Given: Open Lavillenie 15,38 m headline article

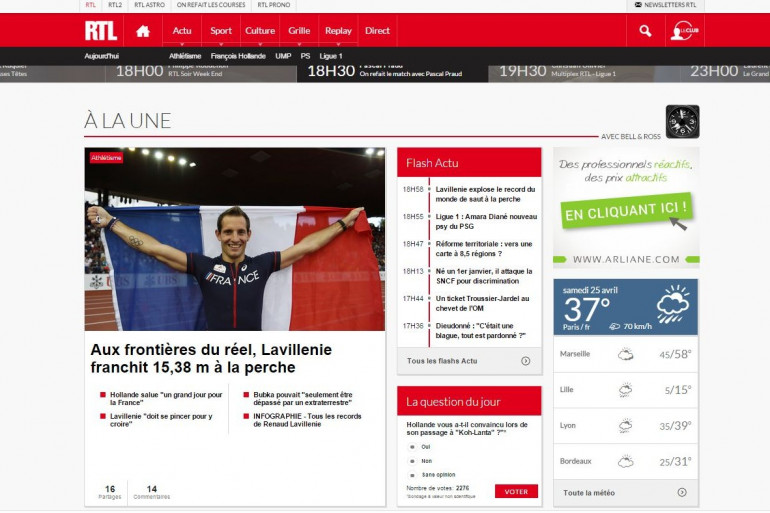Looking at the screenshot, I should [x=212, y=358].
